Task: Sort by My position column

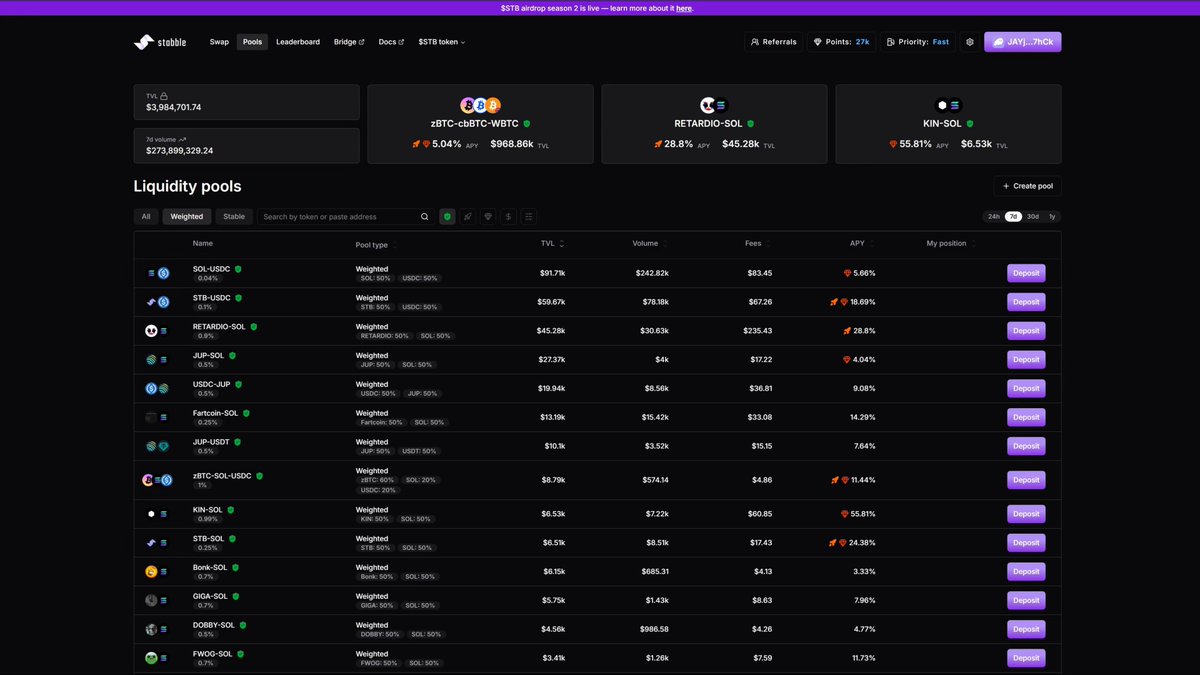Action: pyautogui.click(x=950, y=244)
